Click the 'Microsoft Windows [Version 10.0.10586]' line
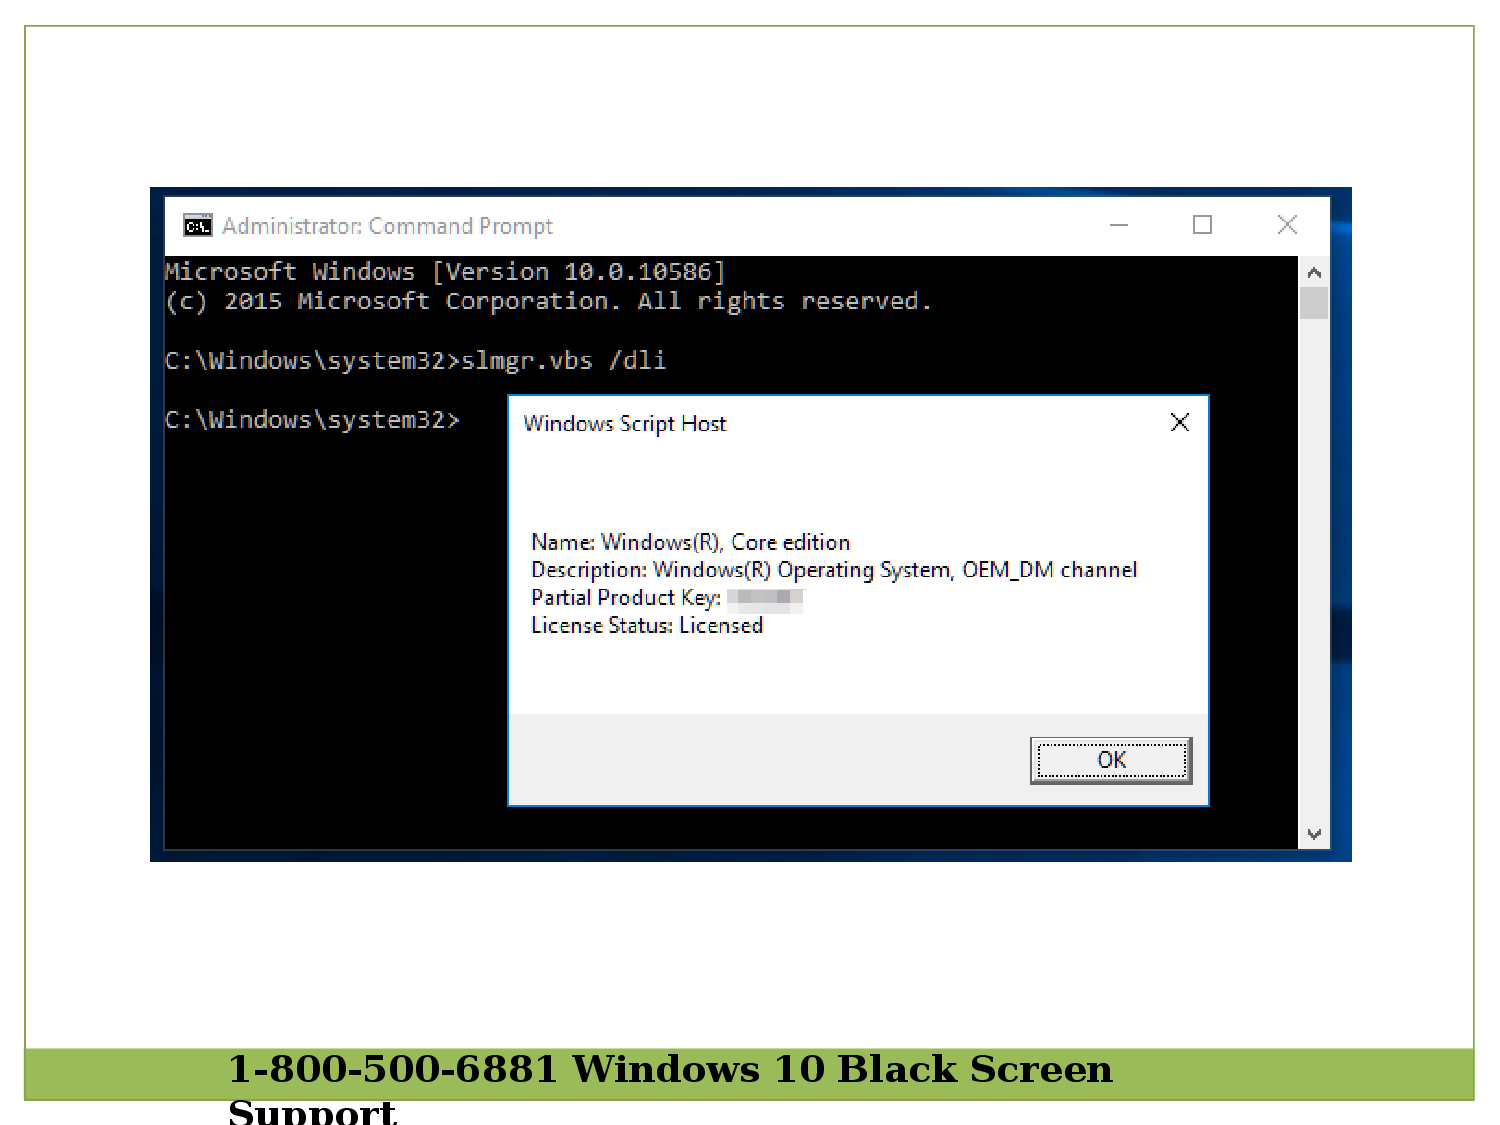The width and height of the screenshot is (1500, 1125). pyautogui.click(x=445, y=272)
